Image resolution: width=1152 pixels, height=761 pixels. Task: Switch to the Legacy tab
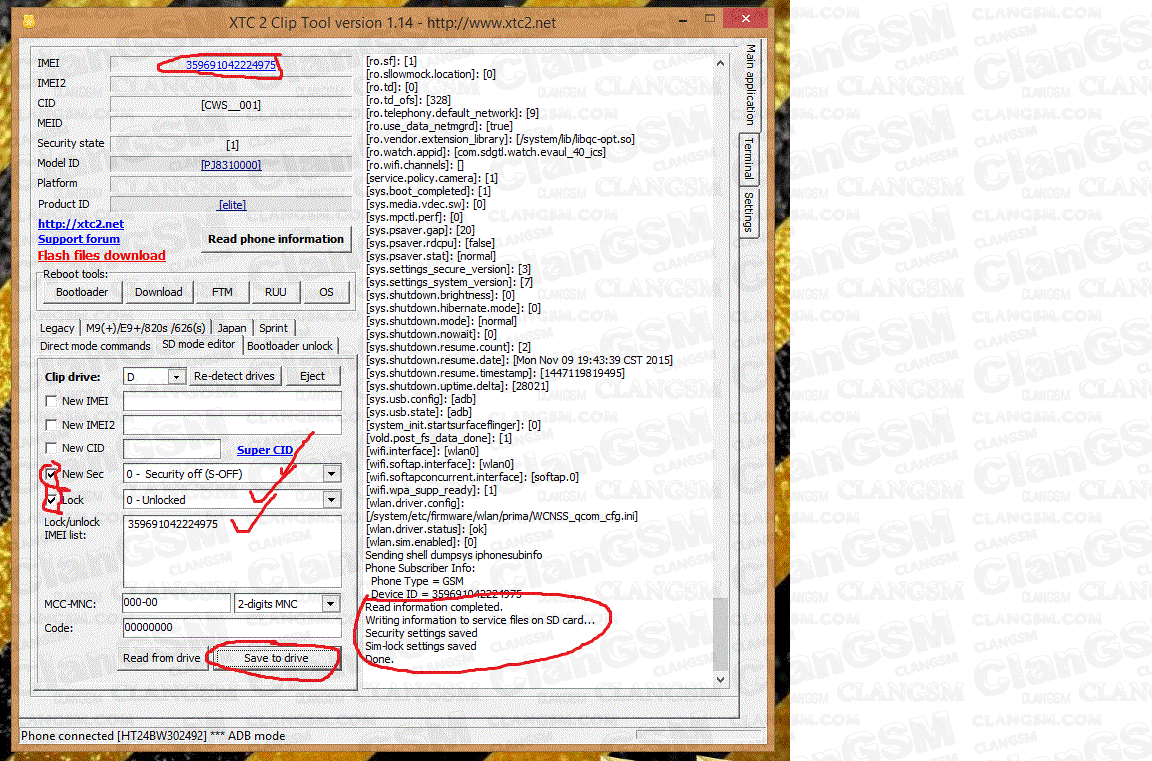tap(57, 328)
